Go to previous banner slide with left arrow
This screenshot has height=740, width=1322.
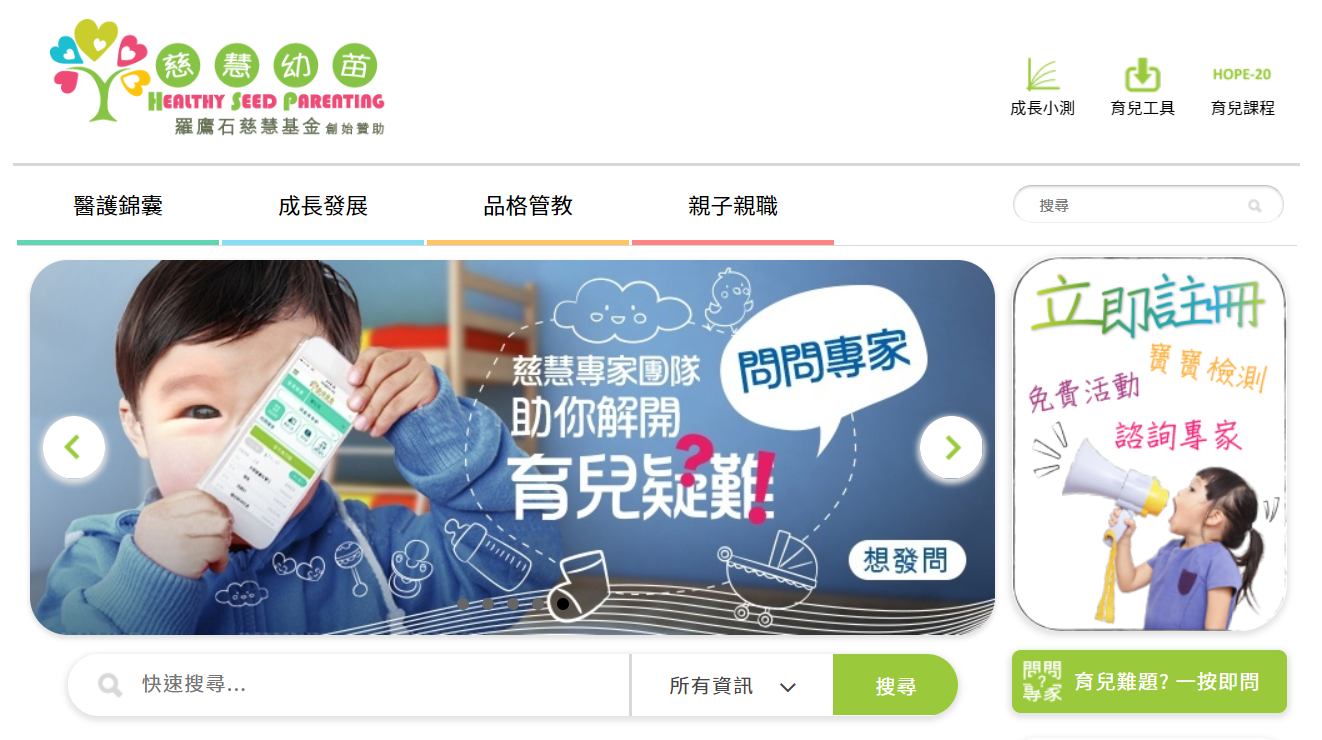pos(73,447)
